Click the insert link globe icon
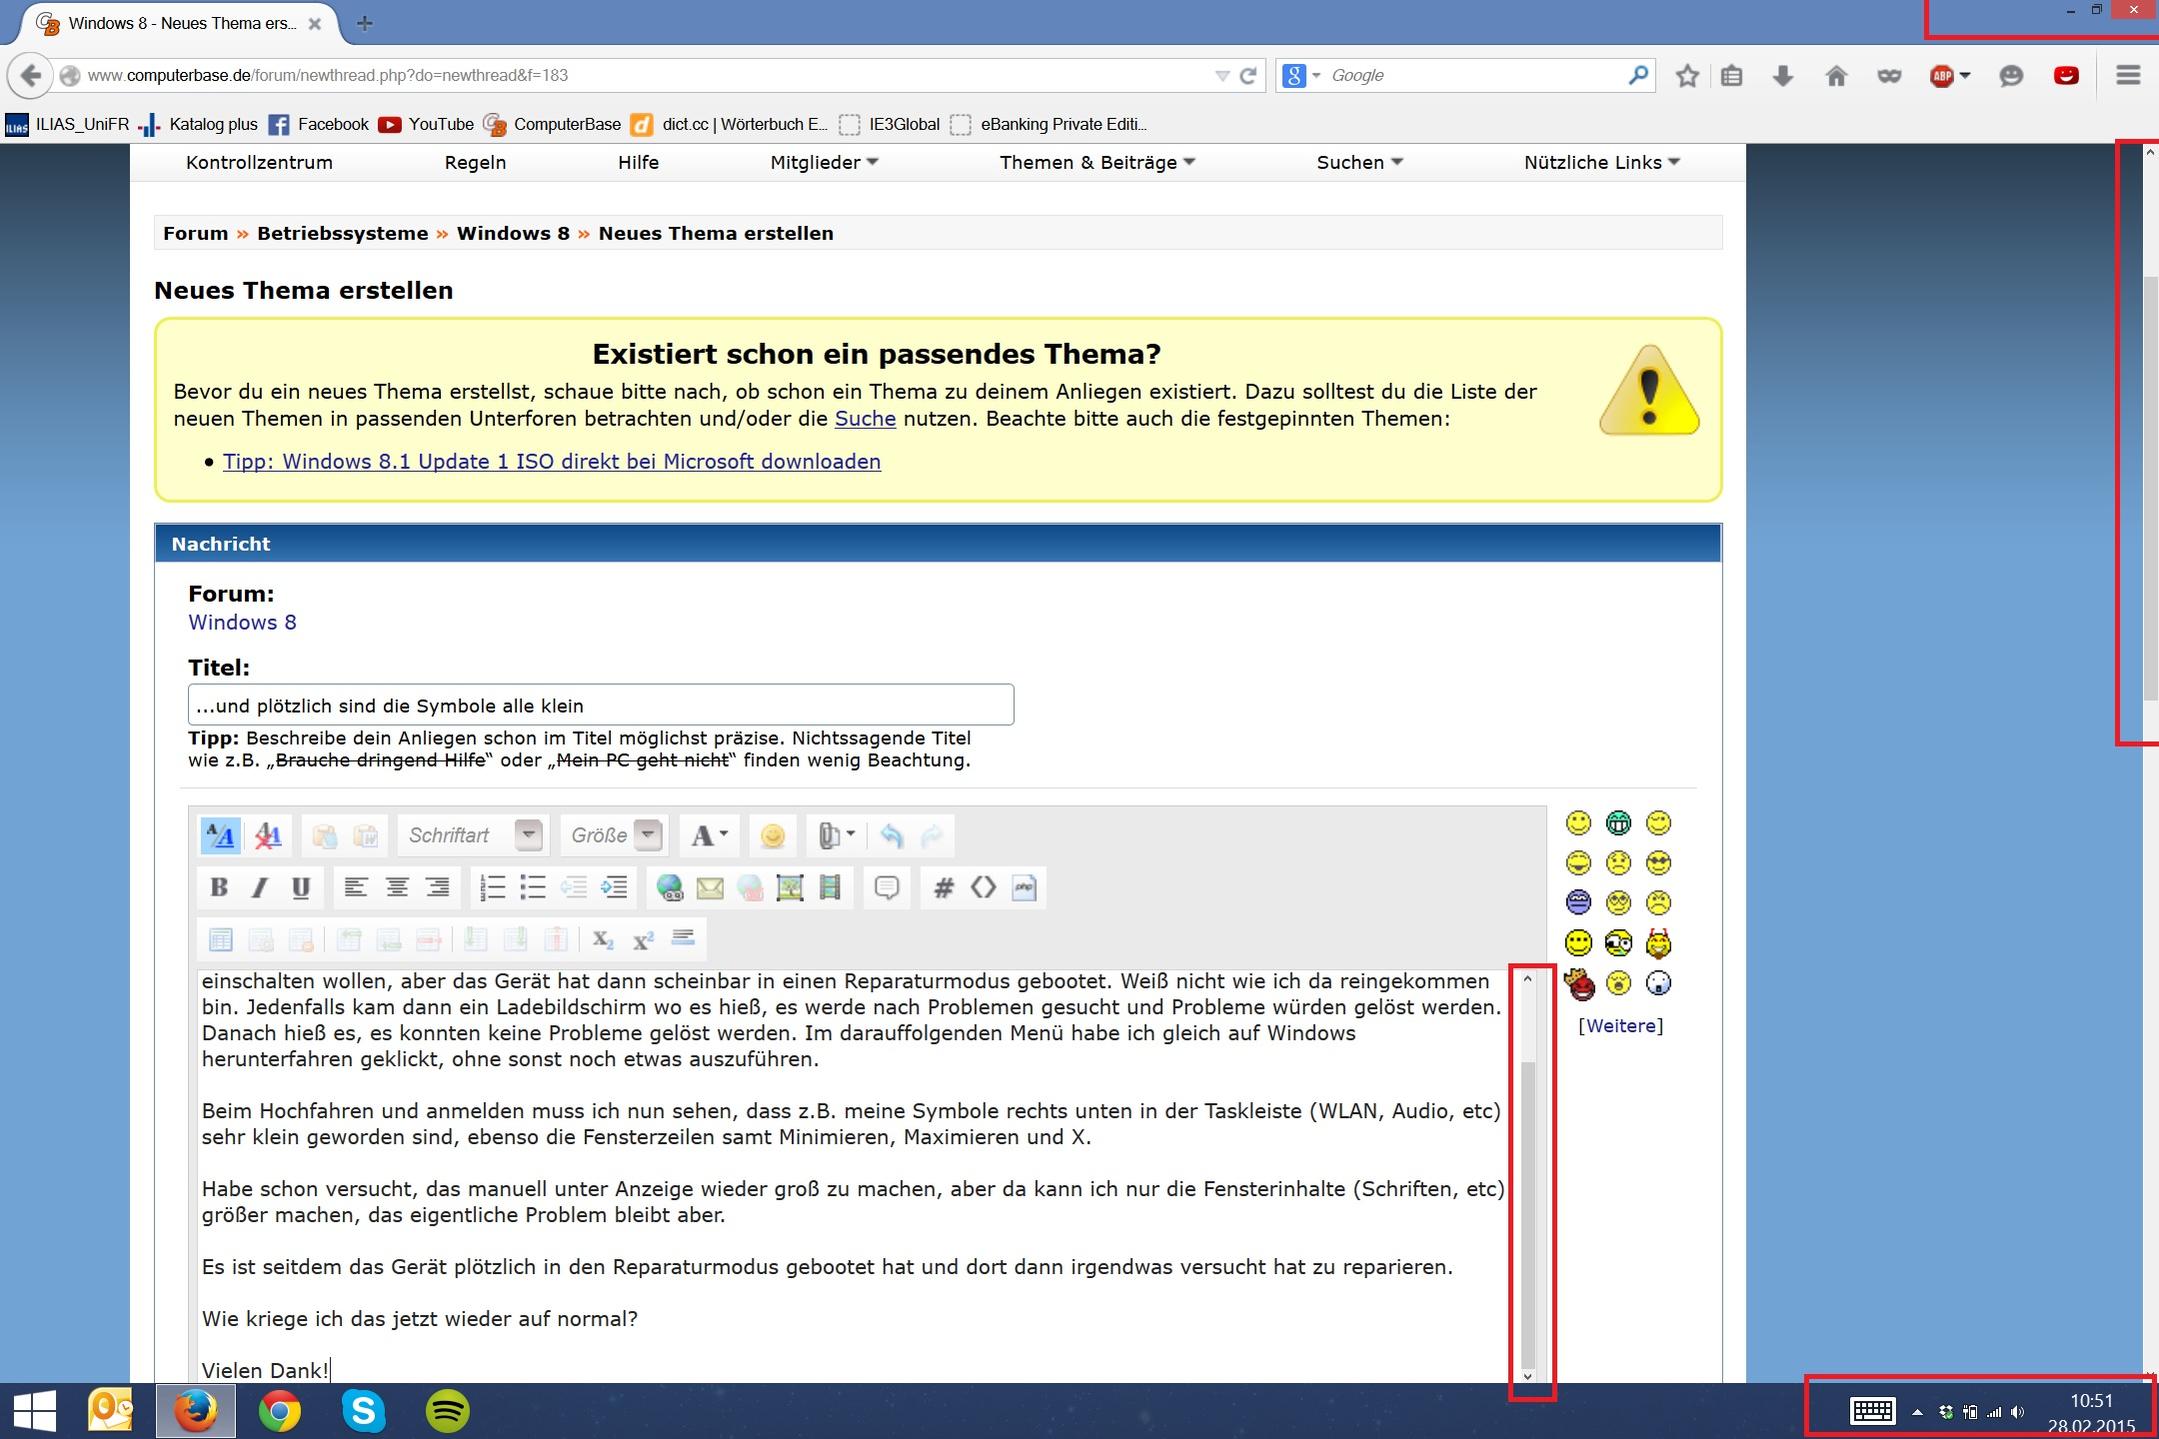This screenshot has width=2159, height=1439. pyautogui.click(x=669, y=887)
